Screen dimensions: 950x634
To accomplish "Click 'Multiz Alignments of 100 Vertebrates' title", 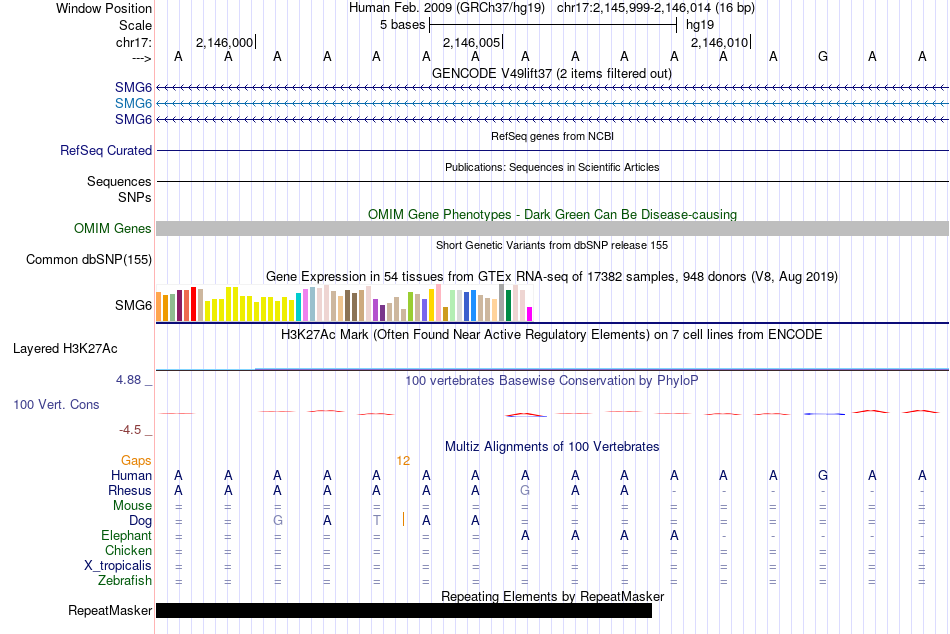I will click(552, 447).
